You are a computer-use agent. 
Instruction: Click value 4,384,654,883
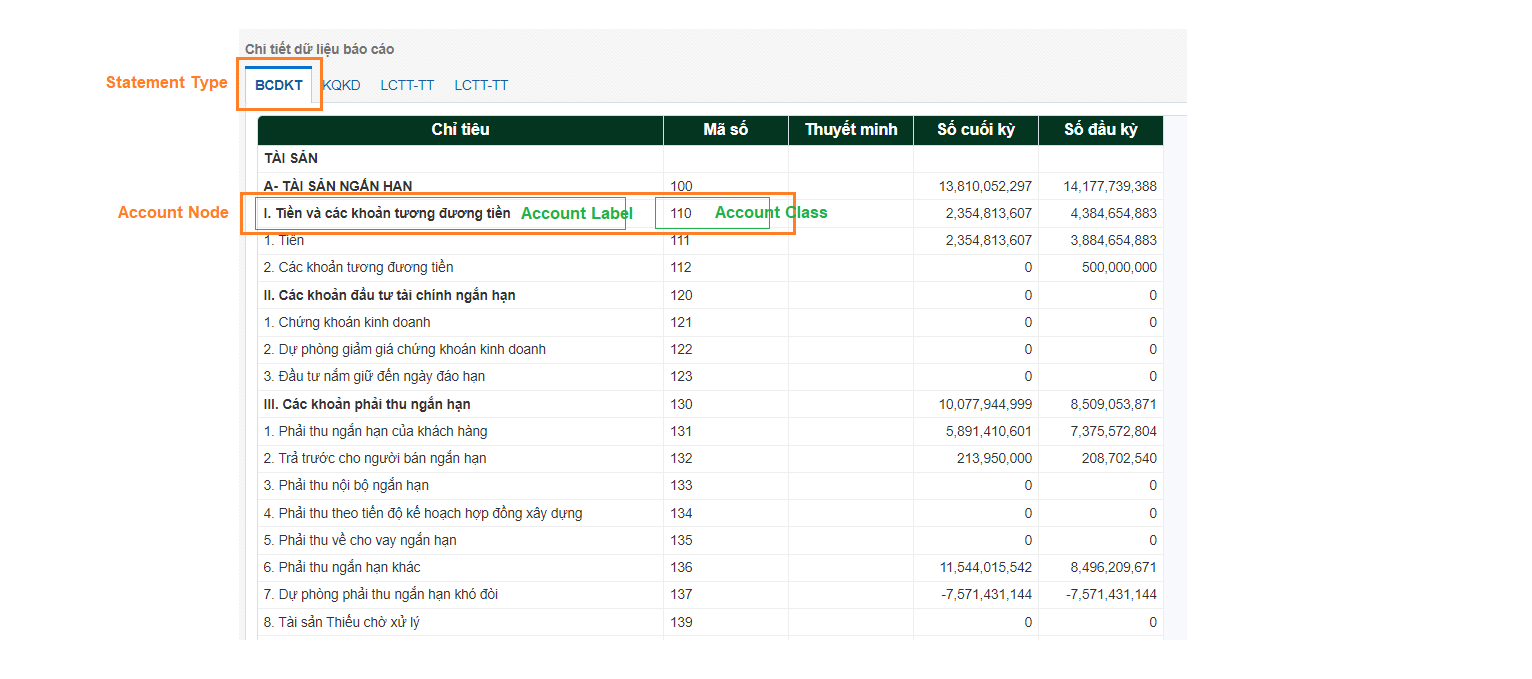pos(1114,213)
